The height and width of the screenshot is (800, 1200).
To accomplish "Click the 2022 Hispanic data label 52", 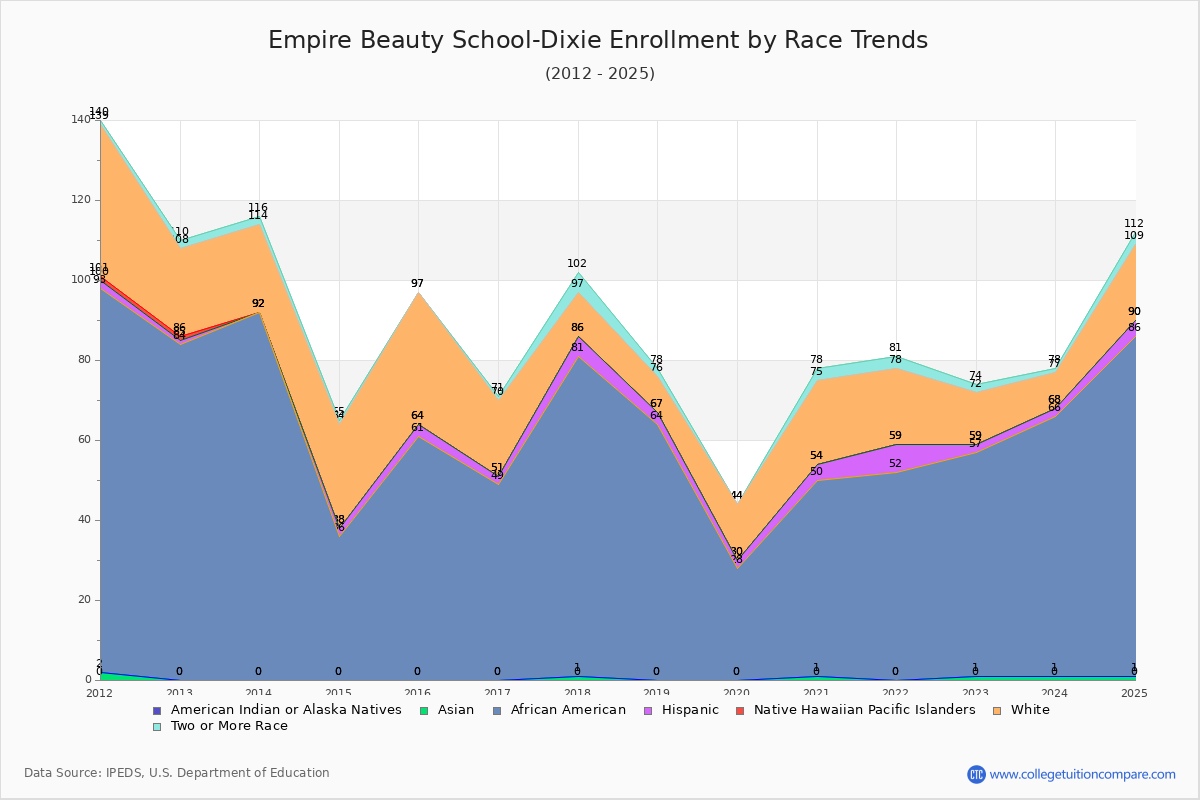I will point(895,464).
